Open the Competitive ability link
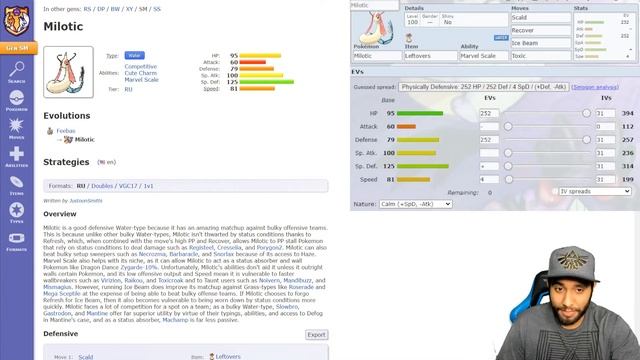The height and width of the screenshot is (360, 640). coord(140,67)
